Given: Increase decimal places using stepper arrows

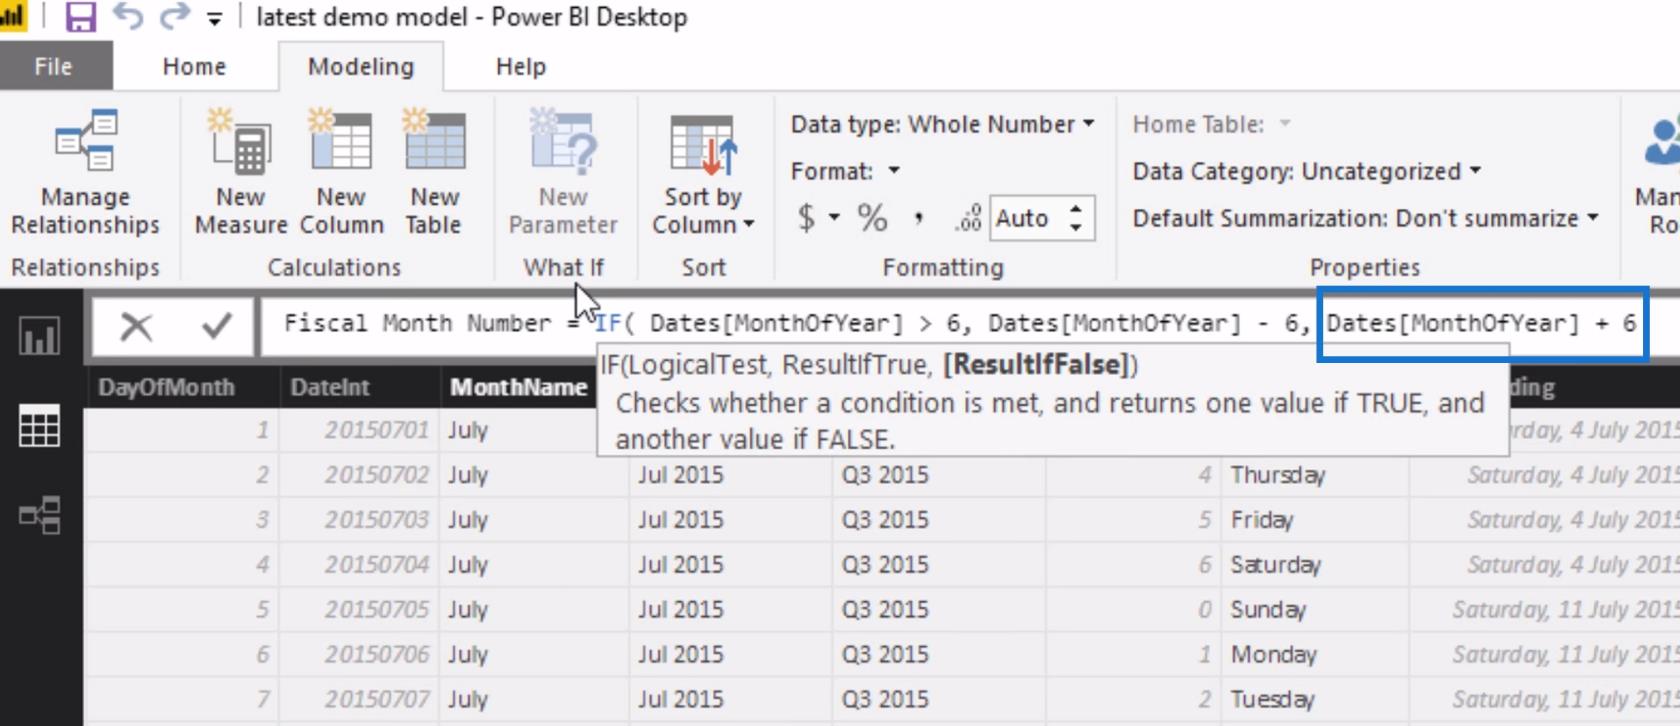Looking at the screenshot, I should [x=1076, y=210].
